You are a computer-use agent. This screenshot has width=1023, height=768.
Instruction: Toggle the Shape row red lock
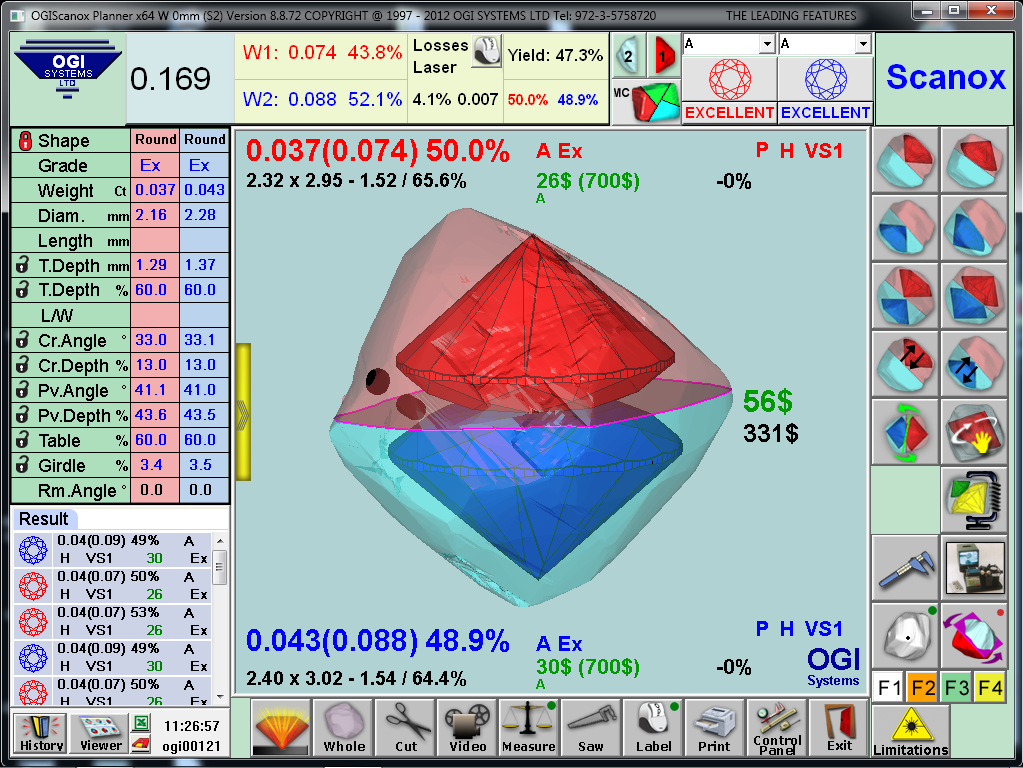pyautogui.click(x=25, y=140)
